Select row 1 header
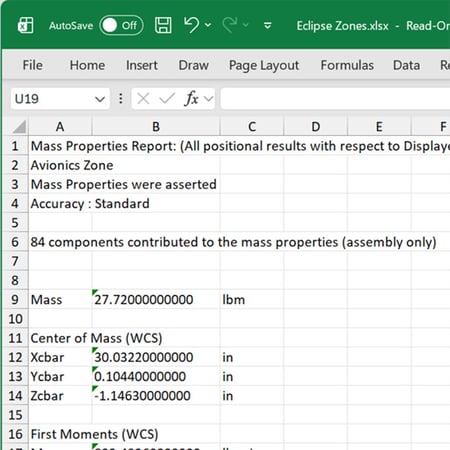 (x=15, y=146)
